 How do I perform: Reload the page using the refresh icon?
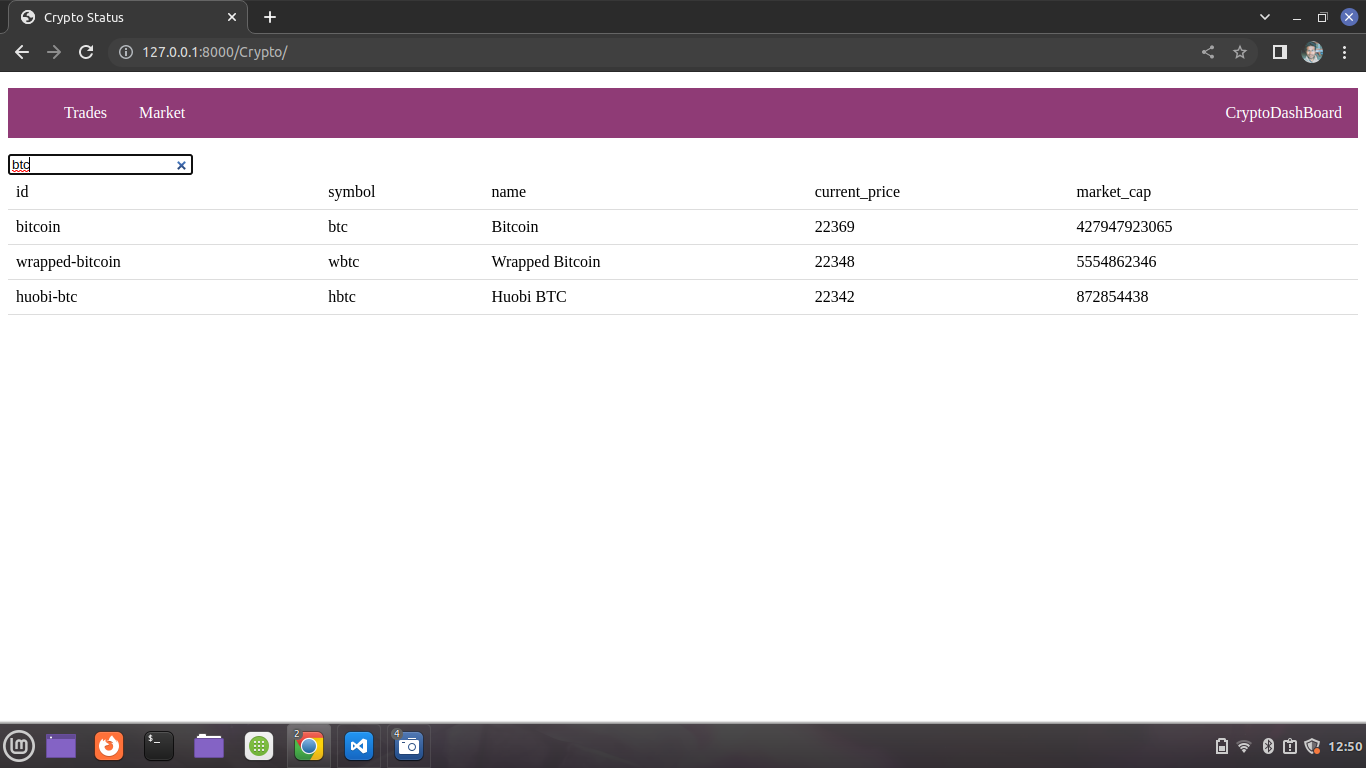pos(85,52)
